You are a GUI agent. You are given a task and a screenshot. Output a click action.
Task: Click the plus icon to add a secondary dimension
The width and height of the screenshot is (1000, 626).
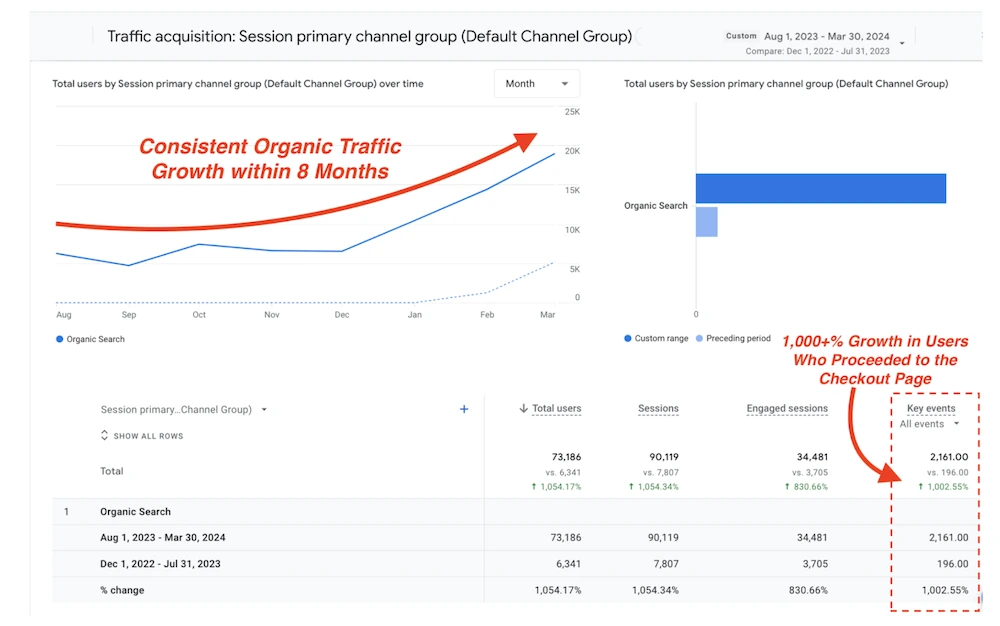click(463, 409)
